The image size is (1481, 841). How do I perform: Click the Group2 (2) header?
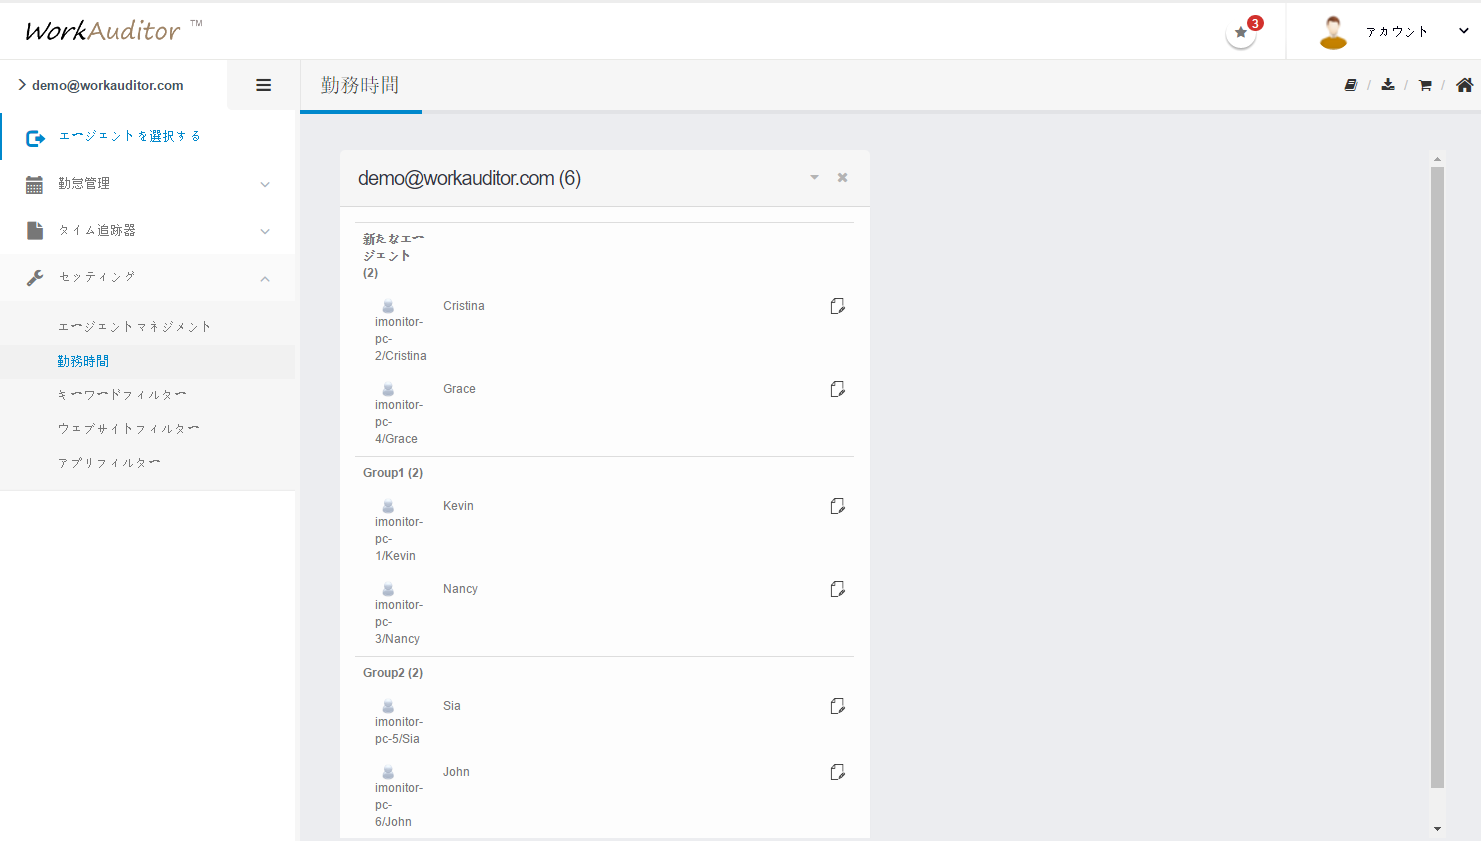pyautogui.click(x=393, y=673)
